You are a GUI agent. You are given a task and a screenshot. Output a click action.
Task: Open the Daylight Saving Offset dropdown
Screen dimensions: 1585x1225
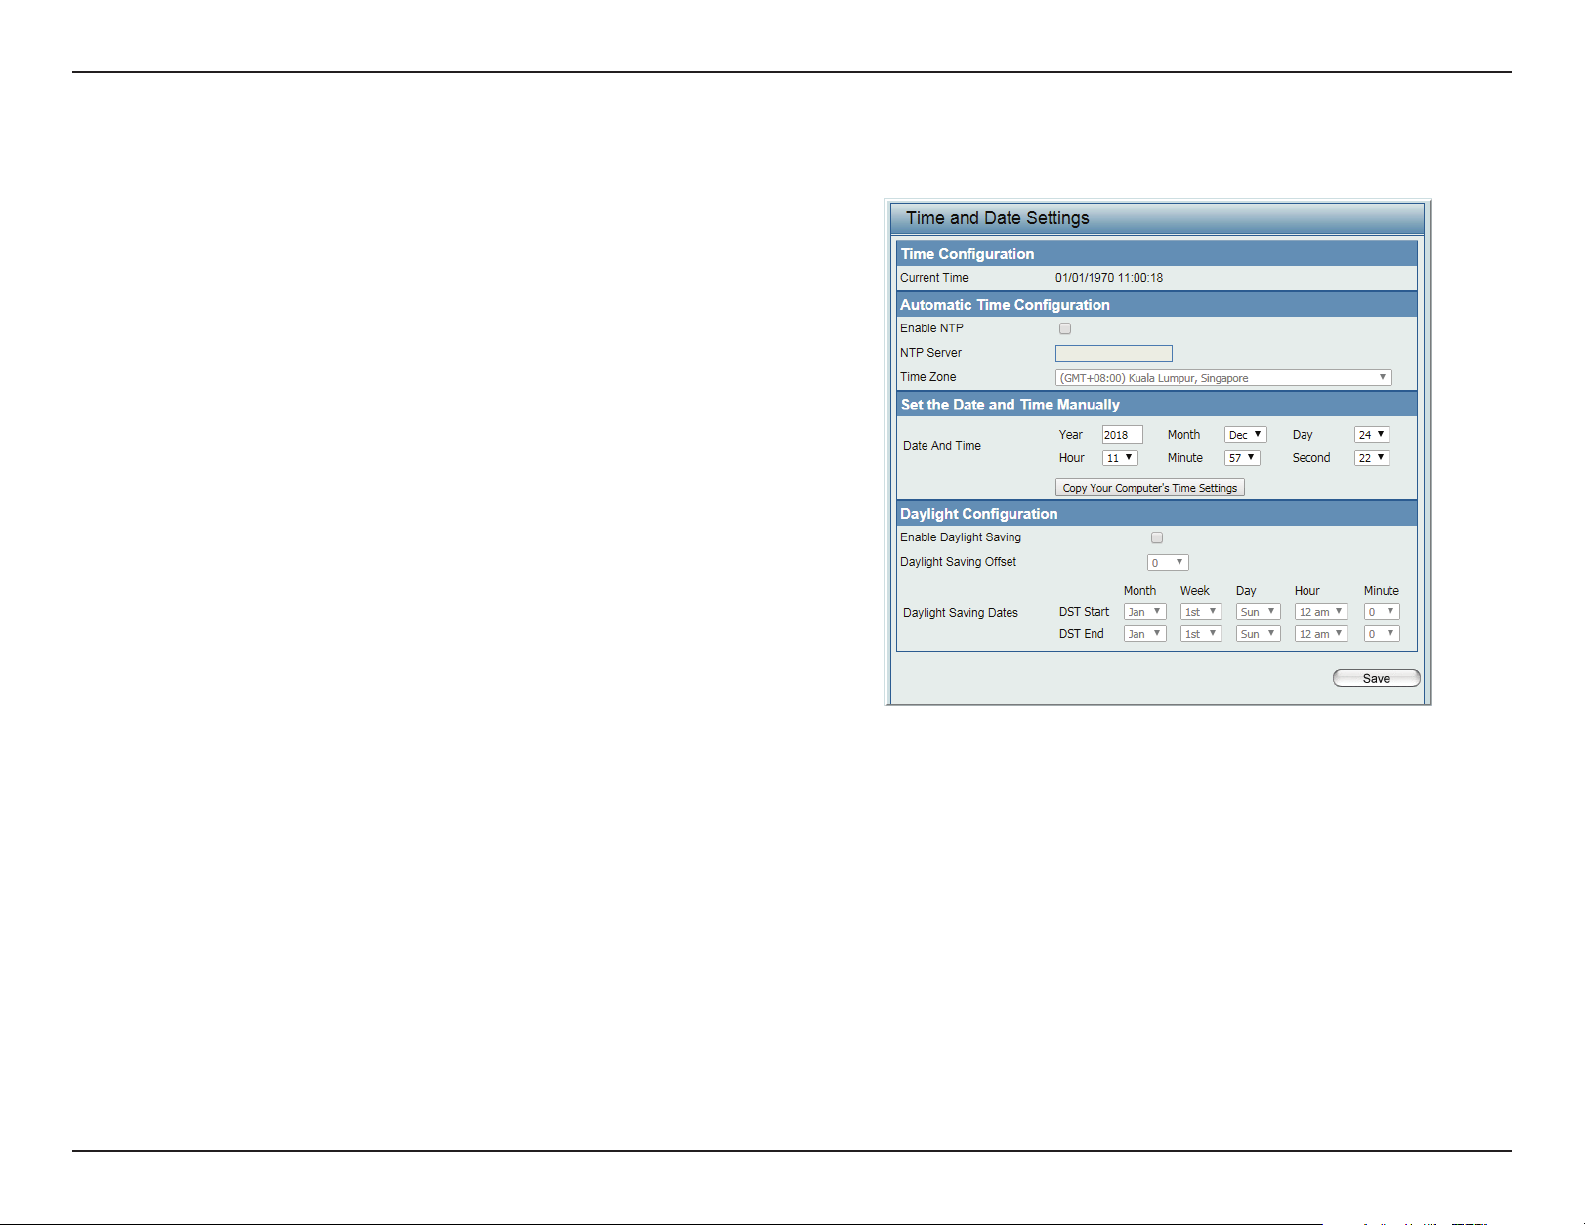pos(1167,563)
